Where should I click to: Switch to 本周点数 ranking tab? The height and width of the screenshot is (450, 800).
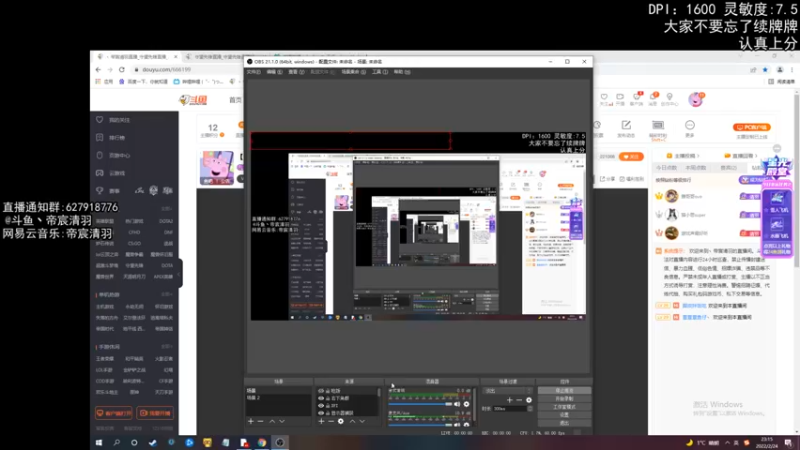695,168
